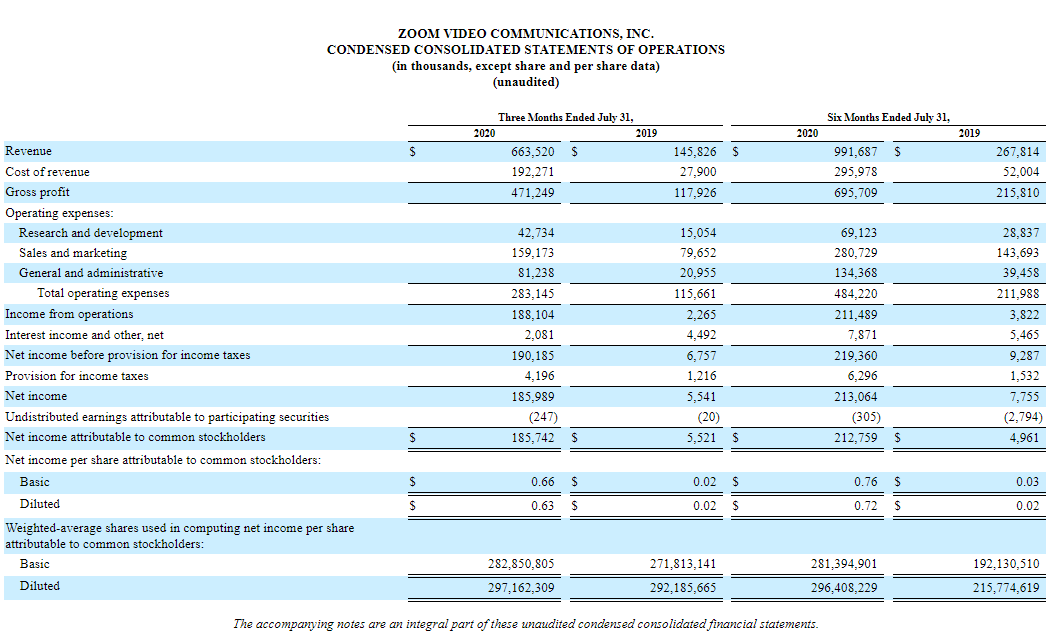Click the 'Interest income and other, net' label

pyautogui.click(x=84, y=335)
